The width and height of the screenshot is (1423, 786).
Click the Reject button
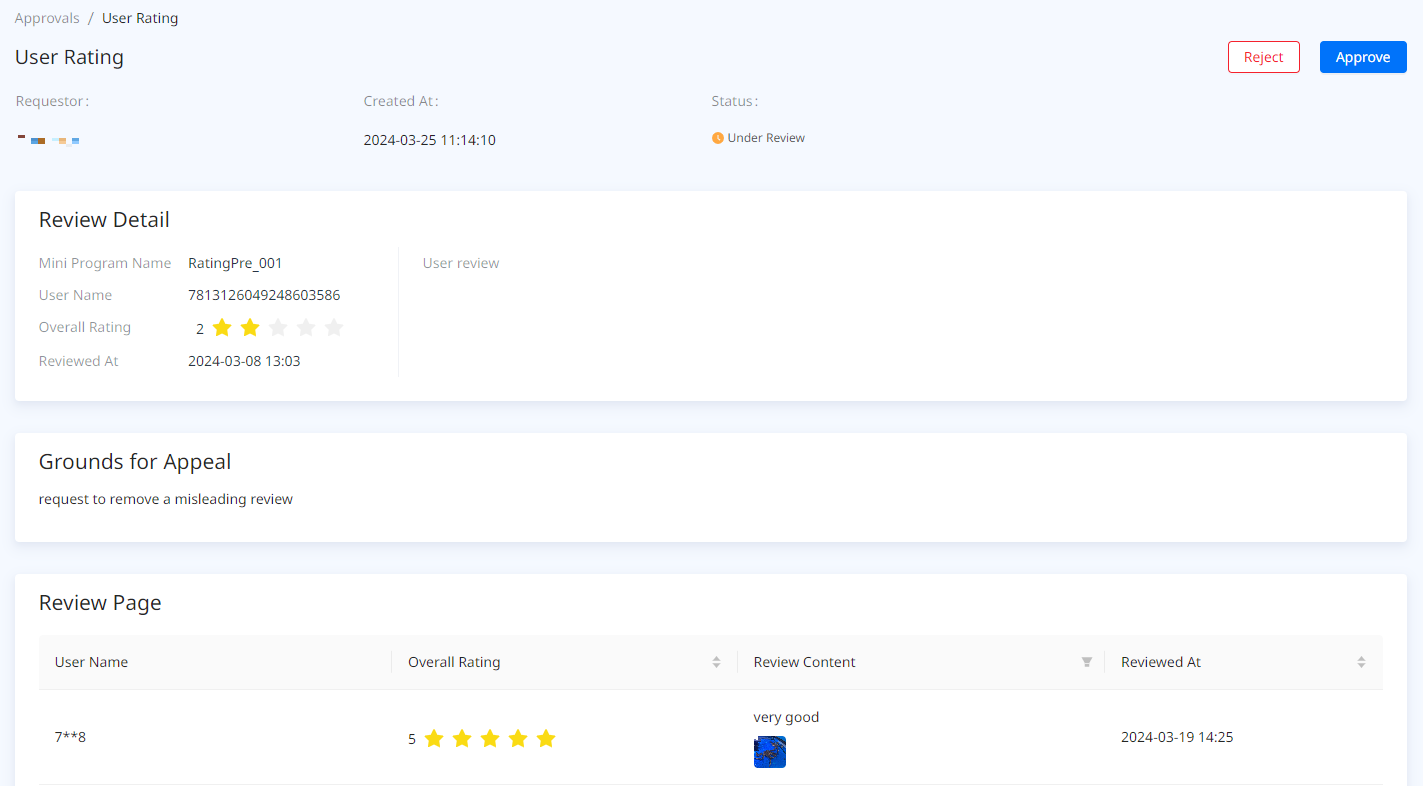1263,57
